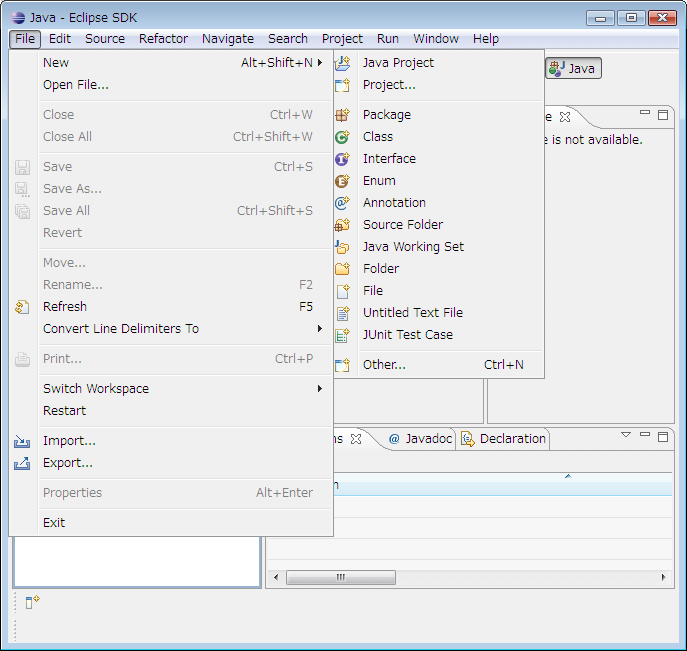Switch to the Declaration tab
The image size is (687, 651).
(x=504, y=439)
